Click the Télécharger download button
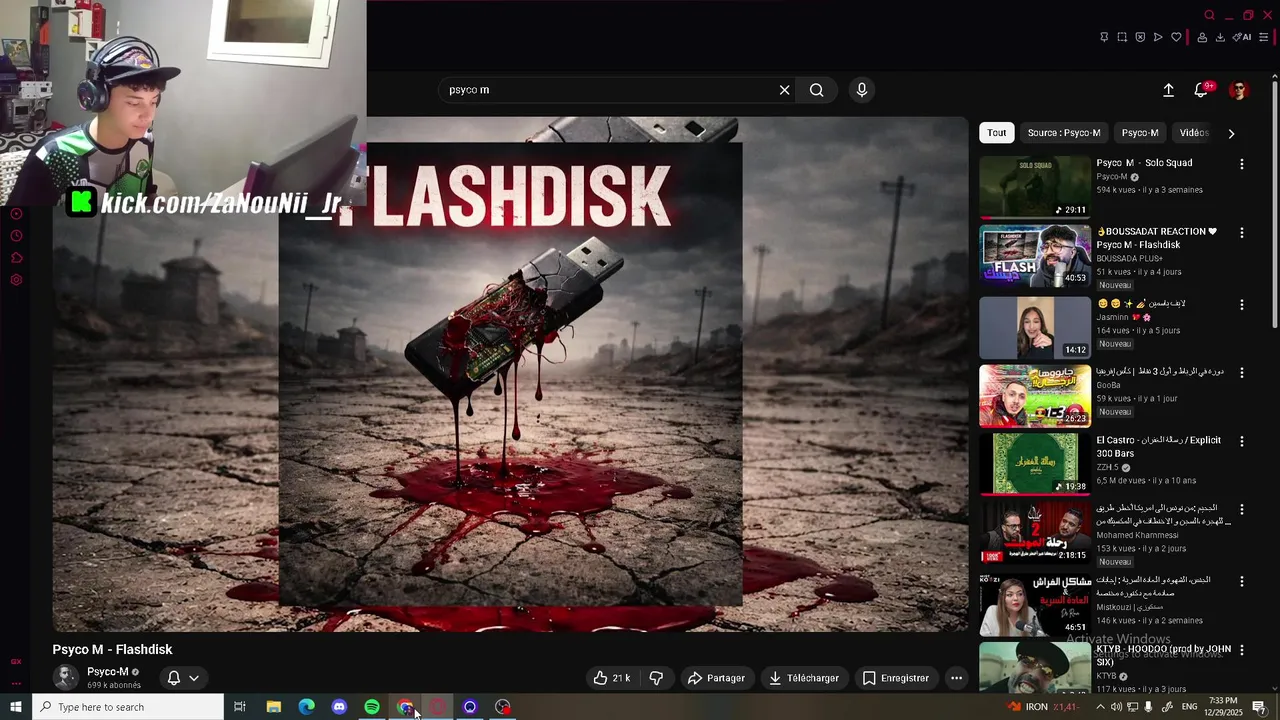The height and width of the screenshot is (720, 1280). pyautogui.click(x=804, y=678)
